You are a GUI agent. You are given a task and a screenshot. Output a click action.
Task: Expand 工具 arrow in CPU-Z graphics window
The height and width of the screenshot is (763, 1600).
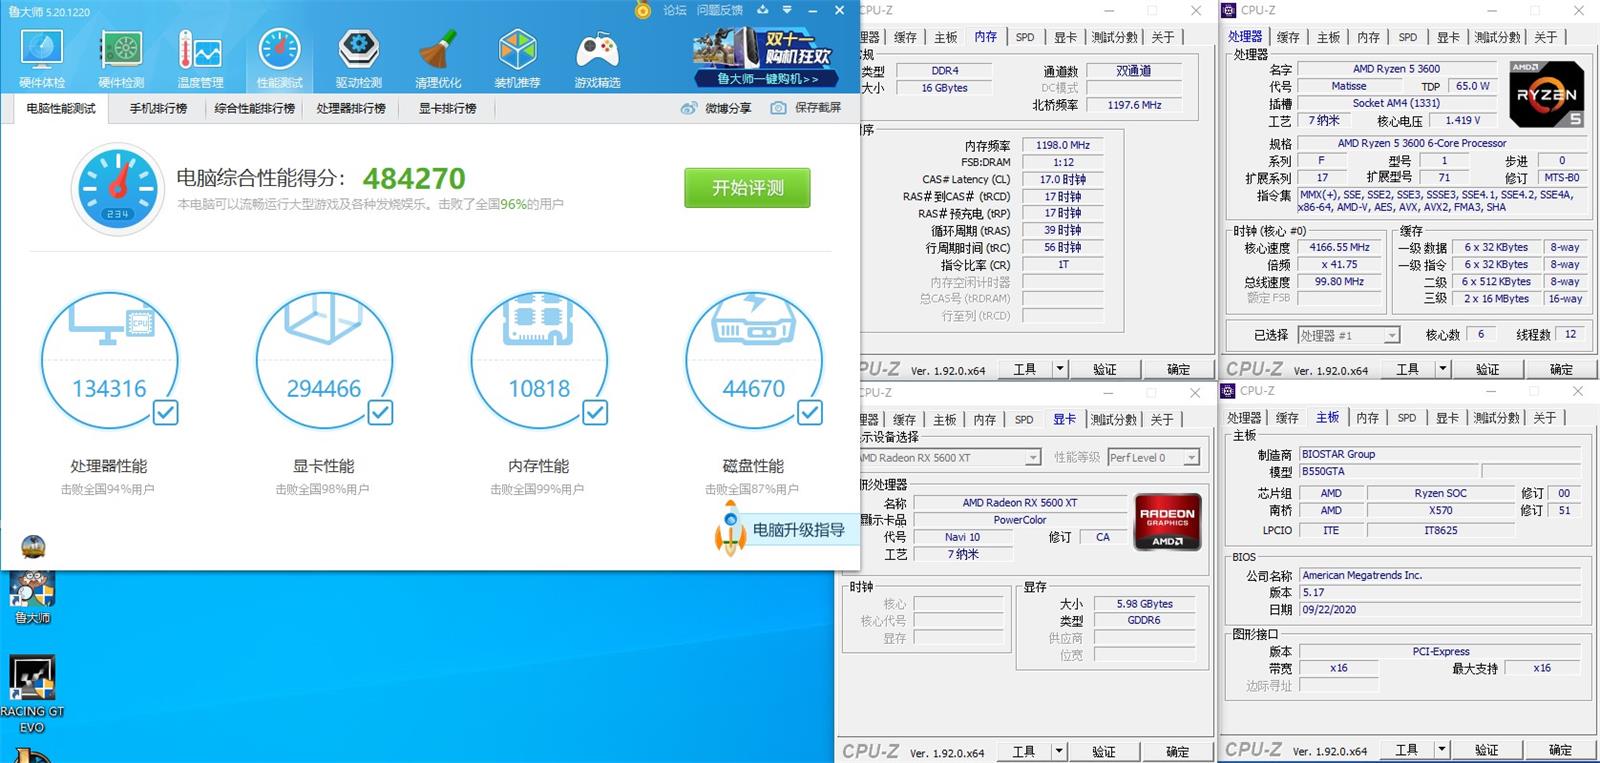pos(1059,751)
